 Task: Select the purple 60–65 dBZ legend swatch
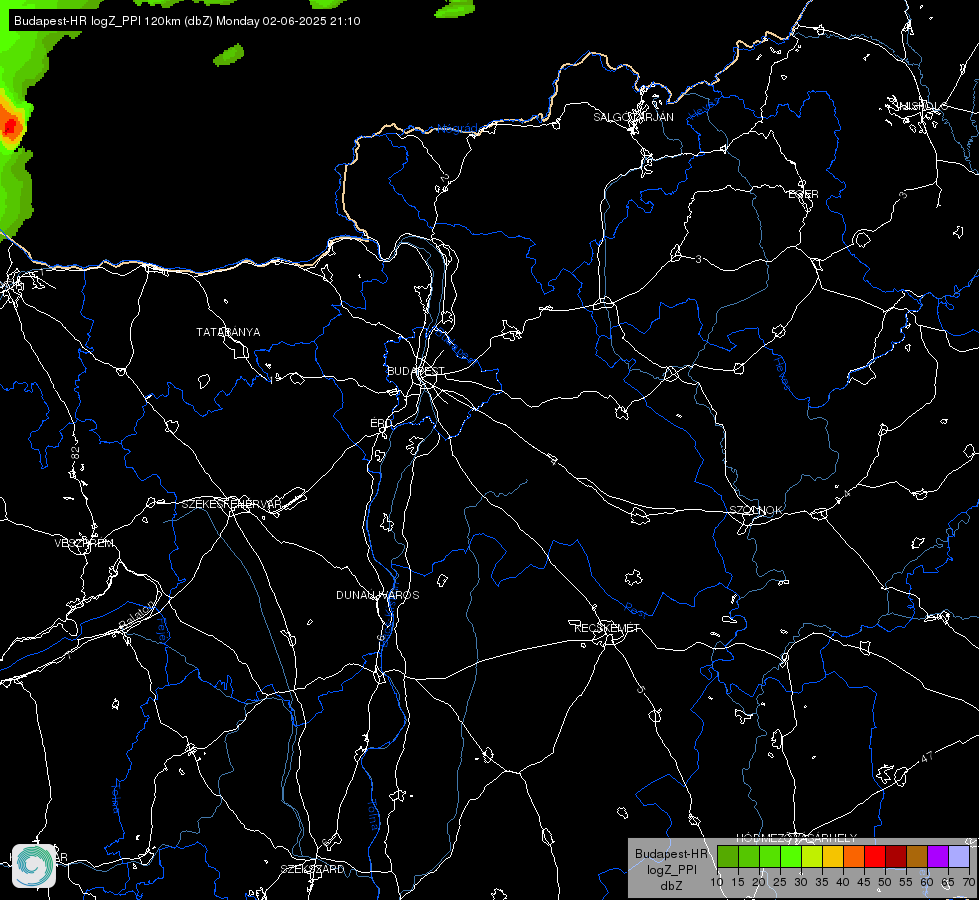click(x=938, y=856)
